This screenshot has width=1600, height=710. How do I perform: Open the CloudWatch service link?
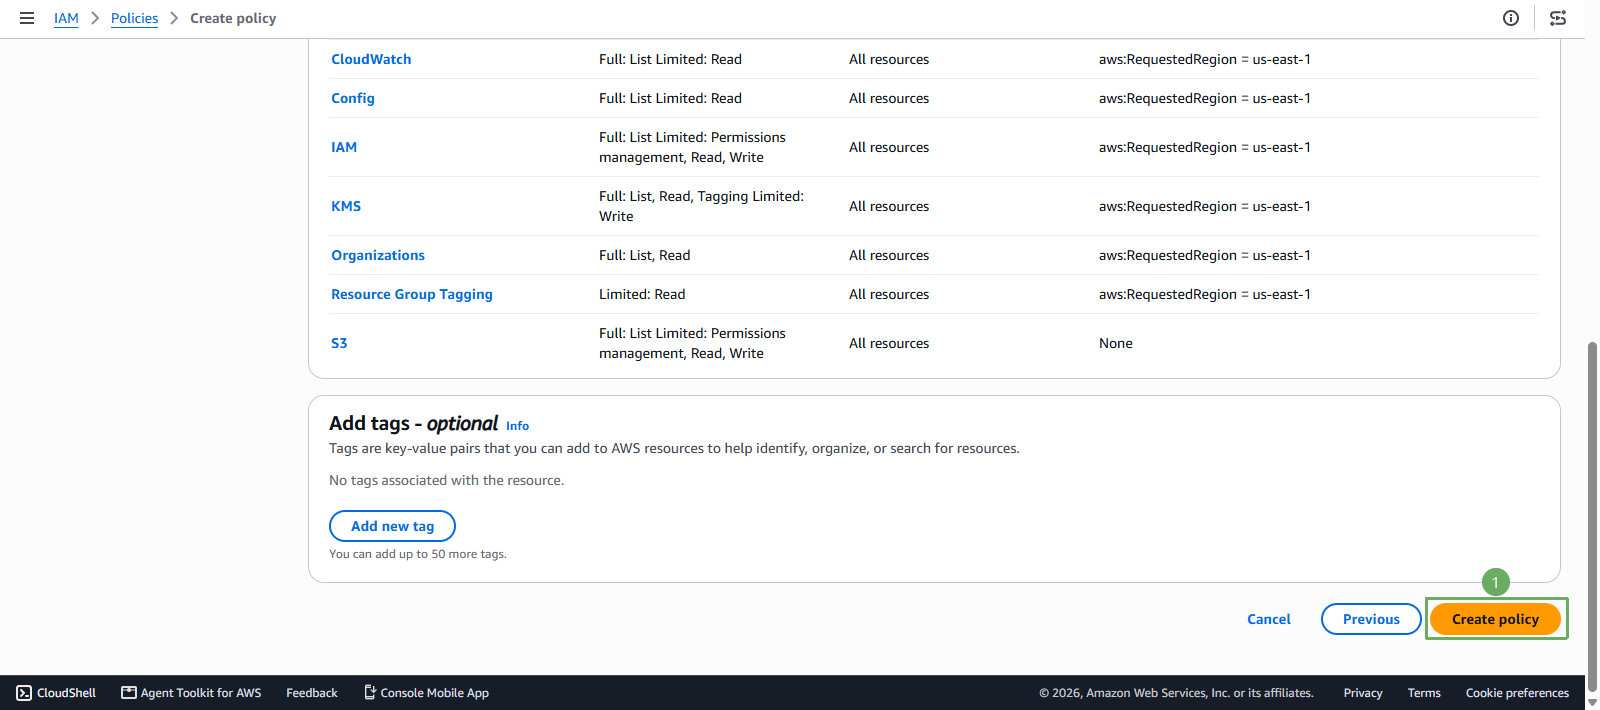[x=371, y=59]
